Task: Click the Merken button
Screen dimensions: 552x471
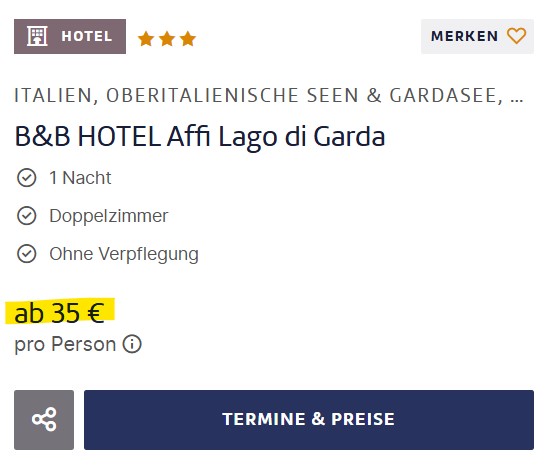Action: (x=477, y=36)
